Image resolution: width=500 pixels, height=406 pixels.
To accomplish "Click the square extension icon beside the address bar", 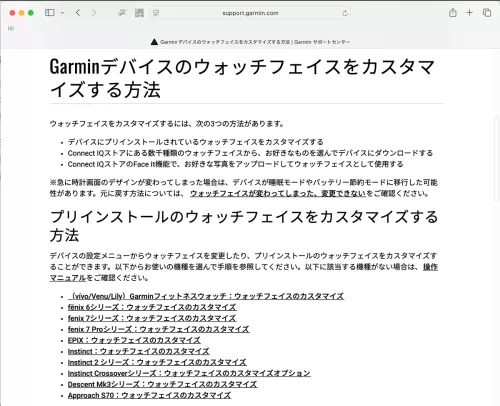I will pyautogui.click(x=139, y=13).
